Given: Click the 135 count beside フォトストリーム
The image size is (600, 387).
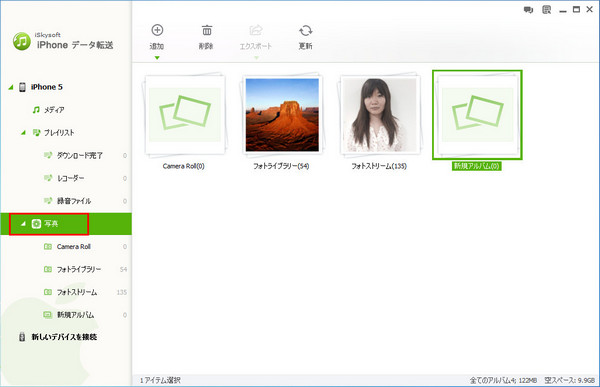Looking at the screenshot, I should tap(122, 292).
